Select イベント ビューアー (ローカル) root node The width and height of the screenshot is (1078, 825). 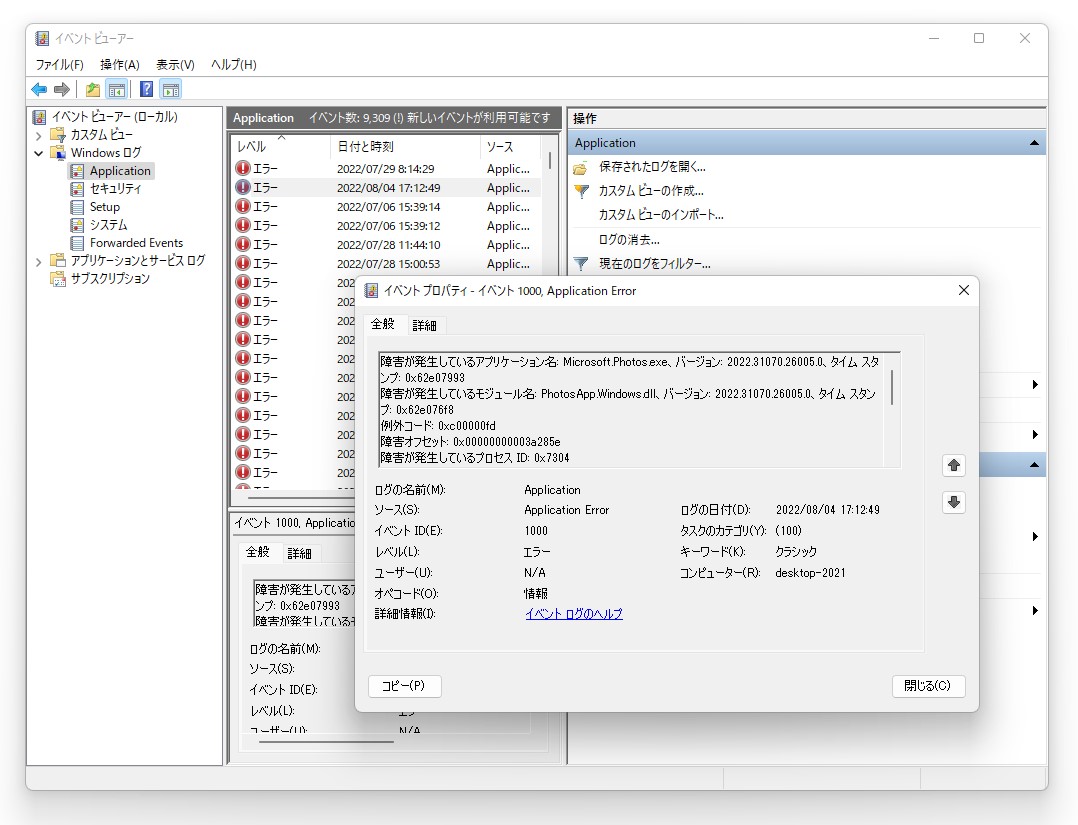(x=114, y=117)
